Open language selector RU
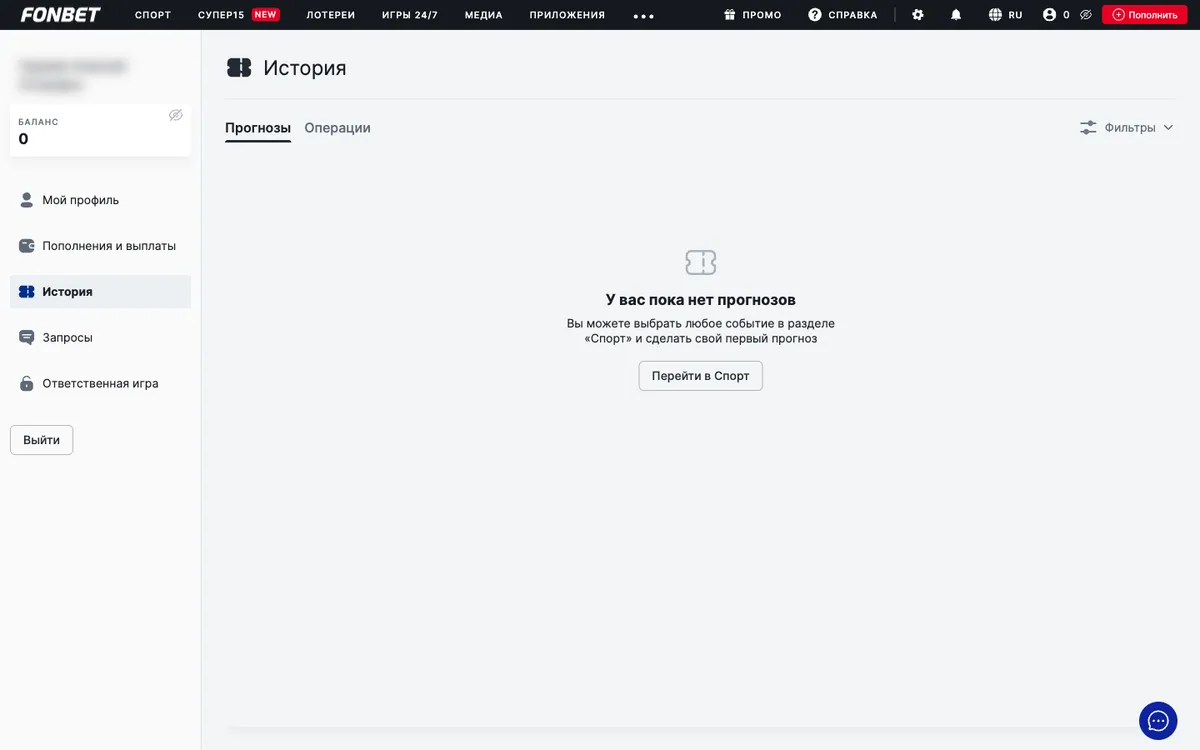Viewport: 1200px width, 750px height. pyautogui.click(x=1016, y=15)
